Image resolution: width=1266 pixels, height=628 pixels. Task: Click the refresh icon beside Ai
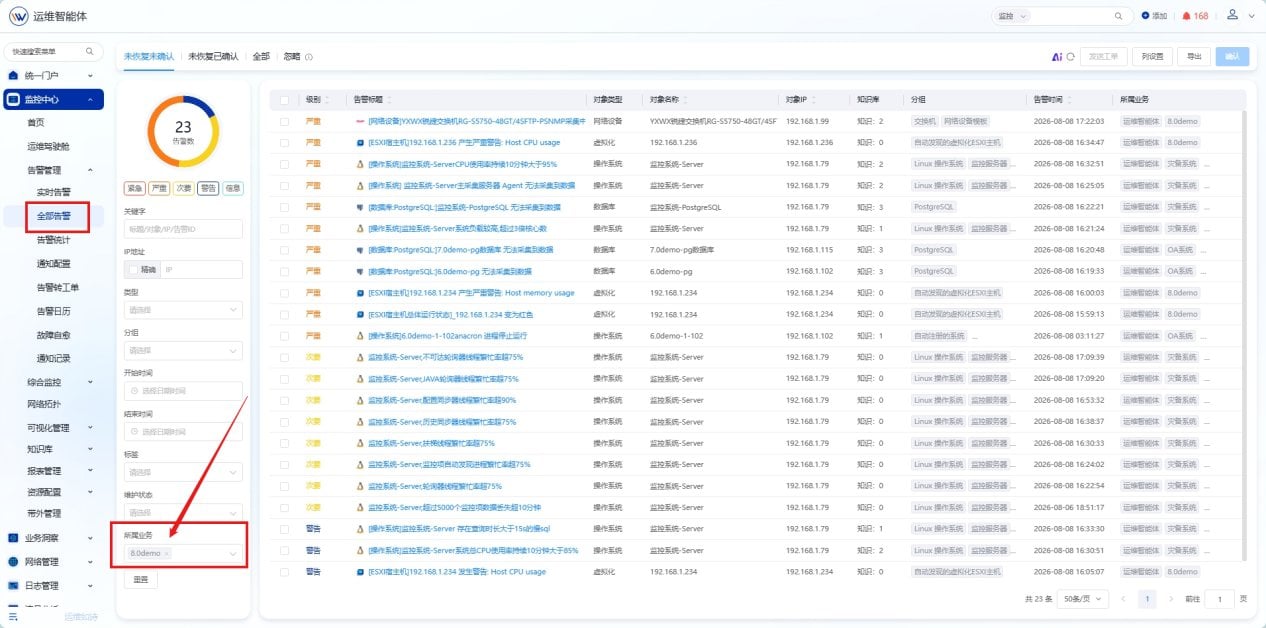pyautogui.click(x=1070, y=57)
